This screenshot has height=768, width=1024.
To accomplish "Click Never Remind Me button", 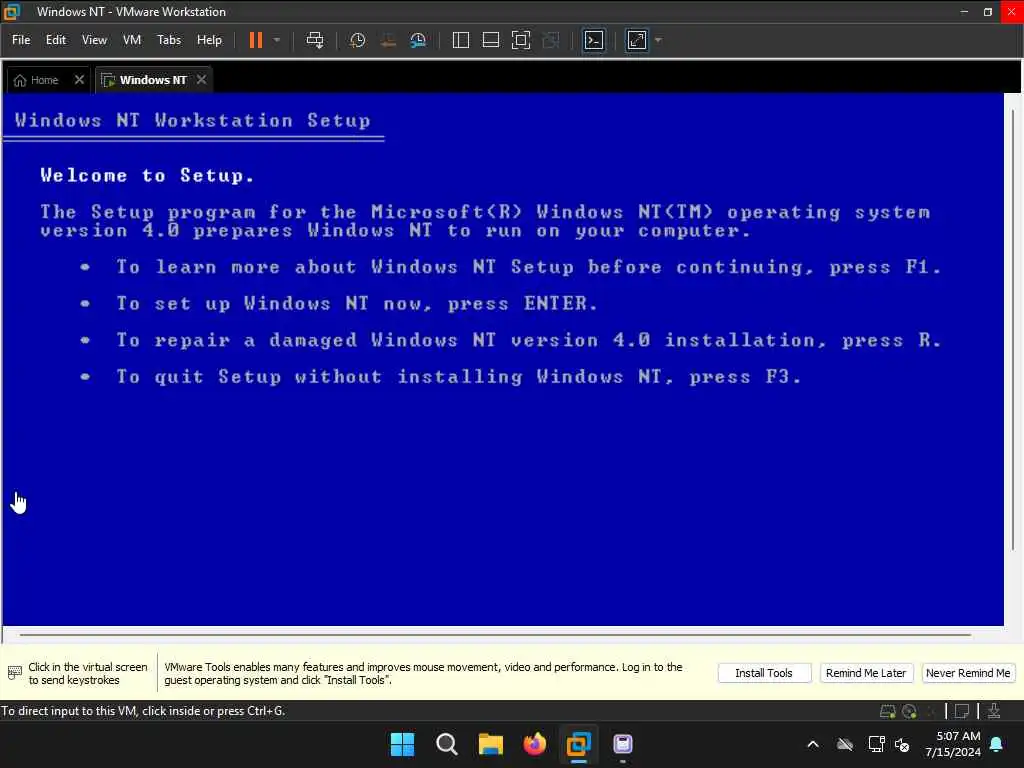I will click(968, 673).
